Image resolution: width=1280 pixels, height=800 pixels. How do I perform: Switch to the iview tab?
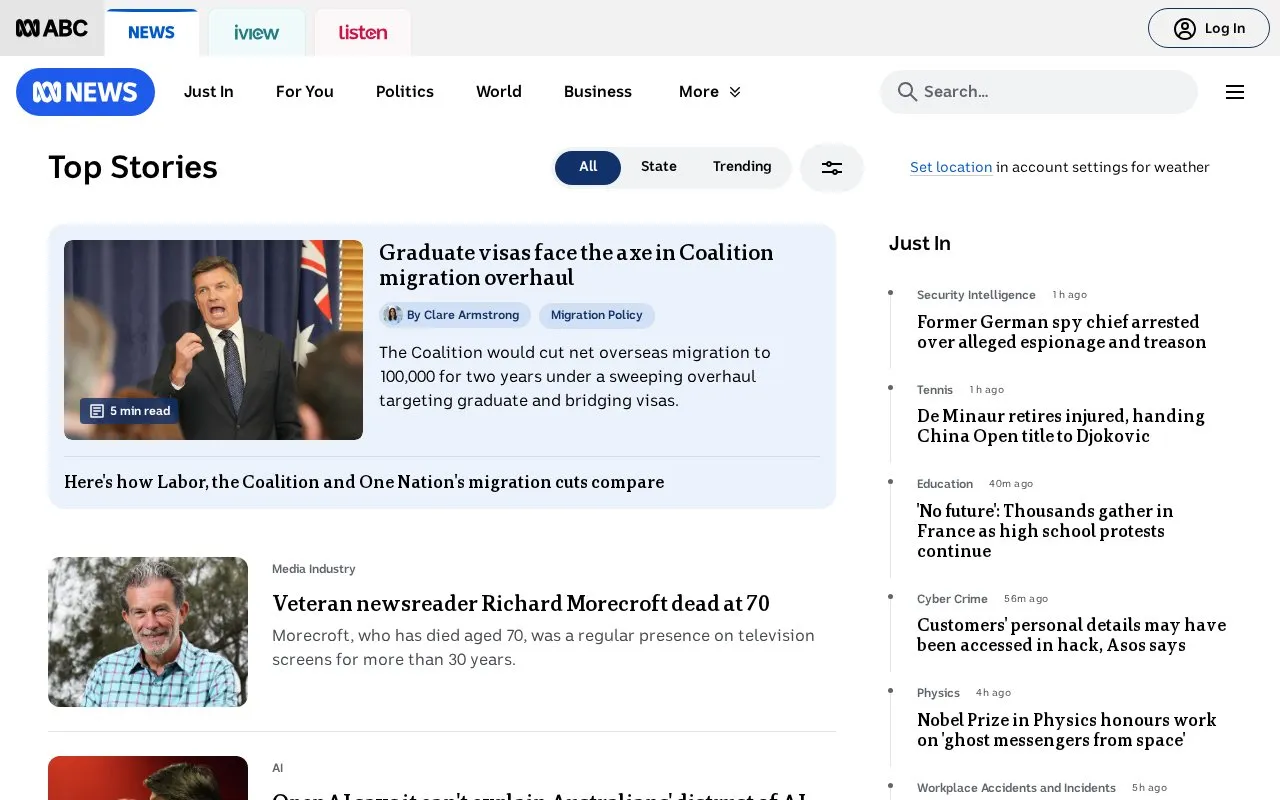point(257,33)
